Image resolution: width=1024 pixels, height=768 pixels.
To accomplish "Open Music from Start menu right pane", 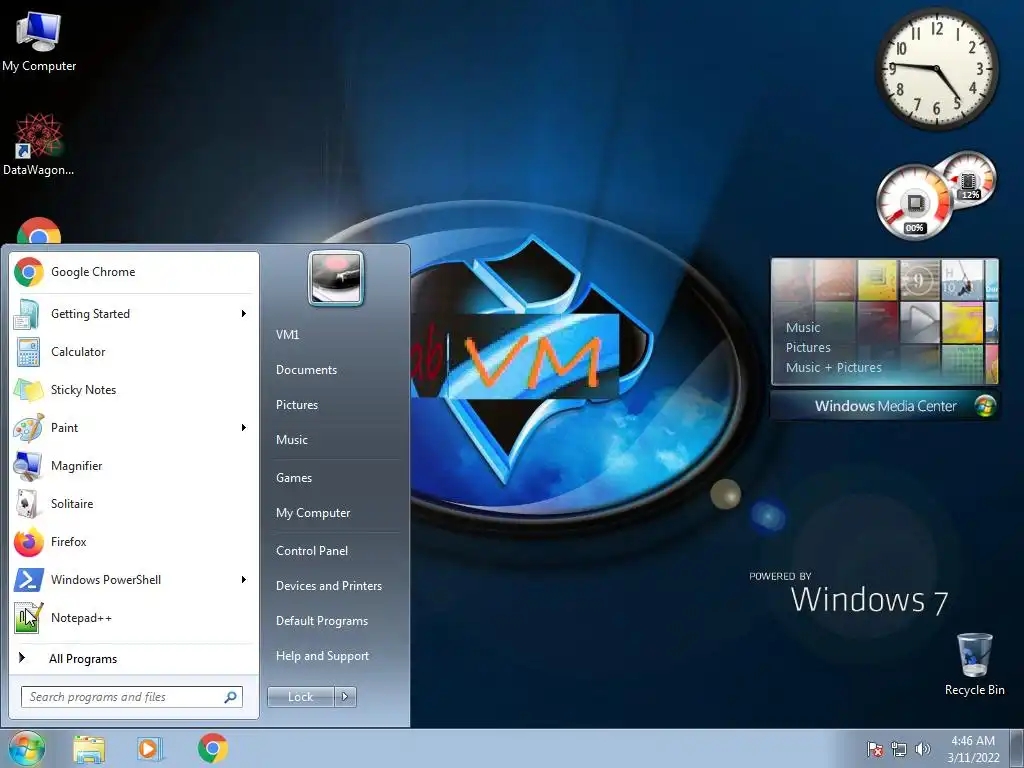I will point(292,440).
